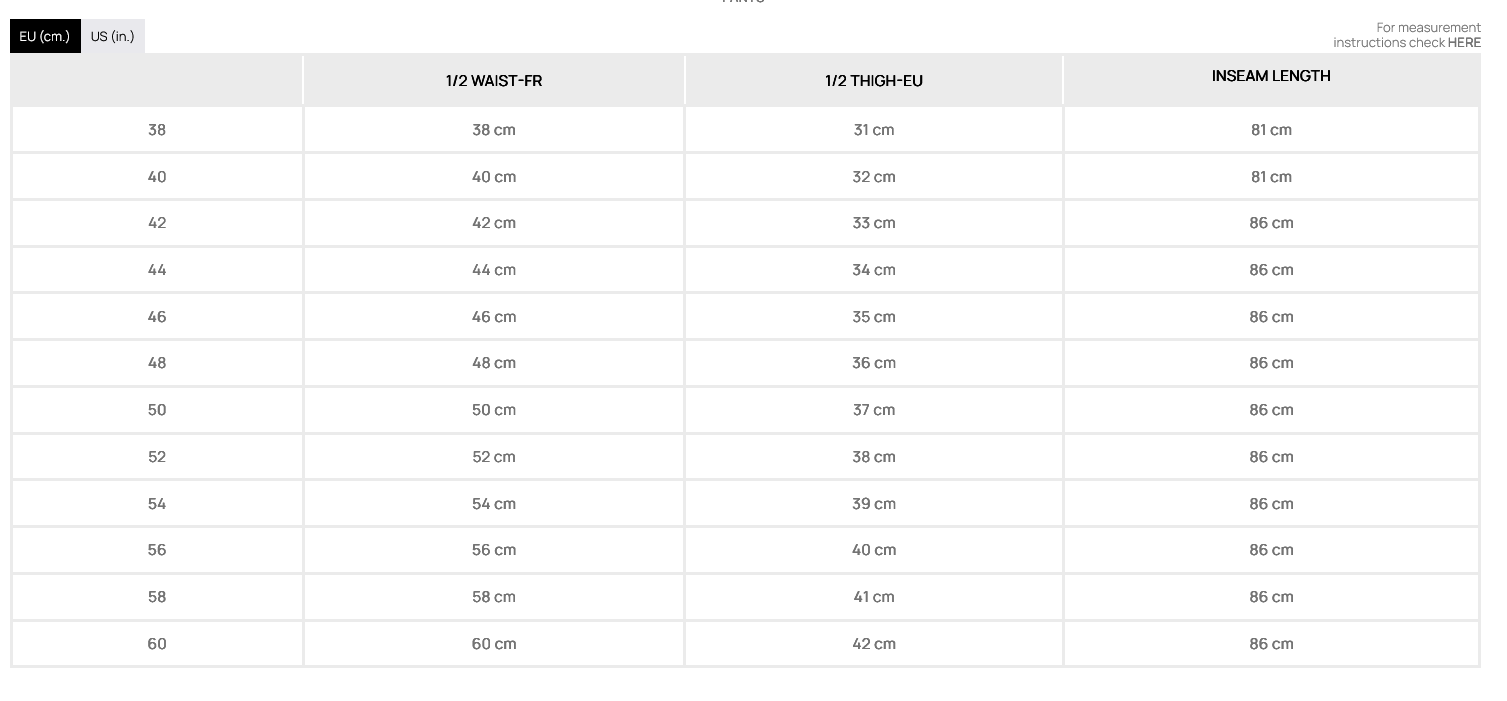Select size 58 row label
Screen dimensions: 1507x701
(157, 597)
